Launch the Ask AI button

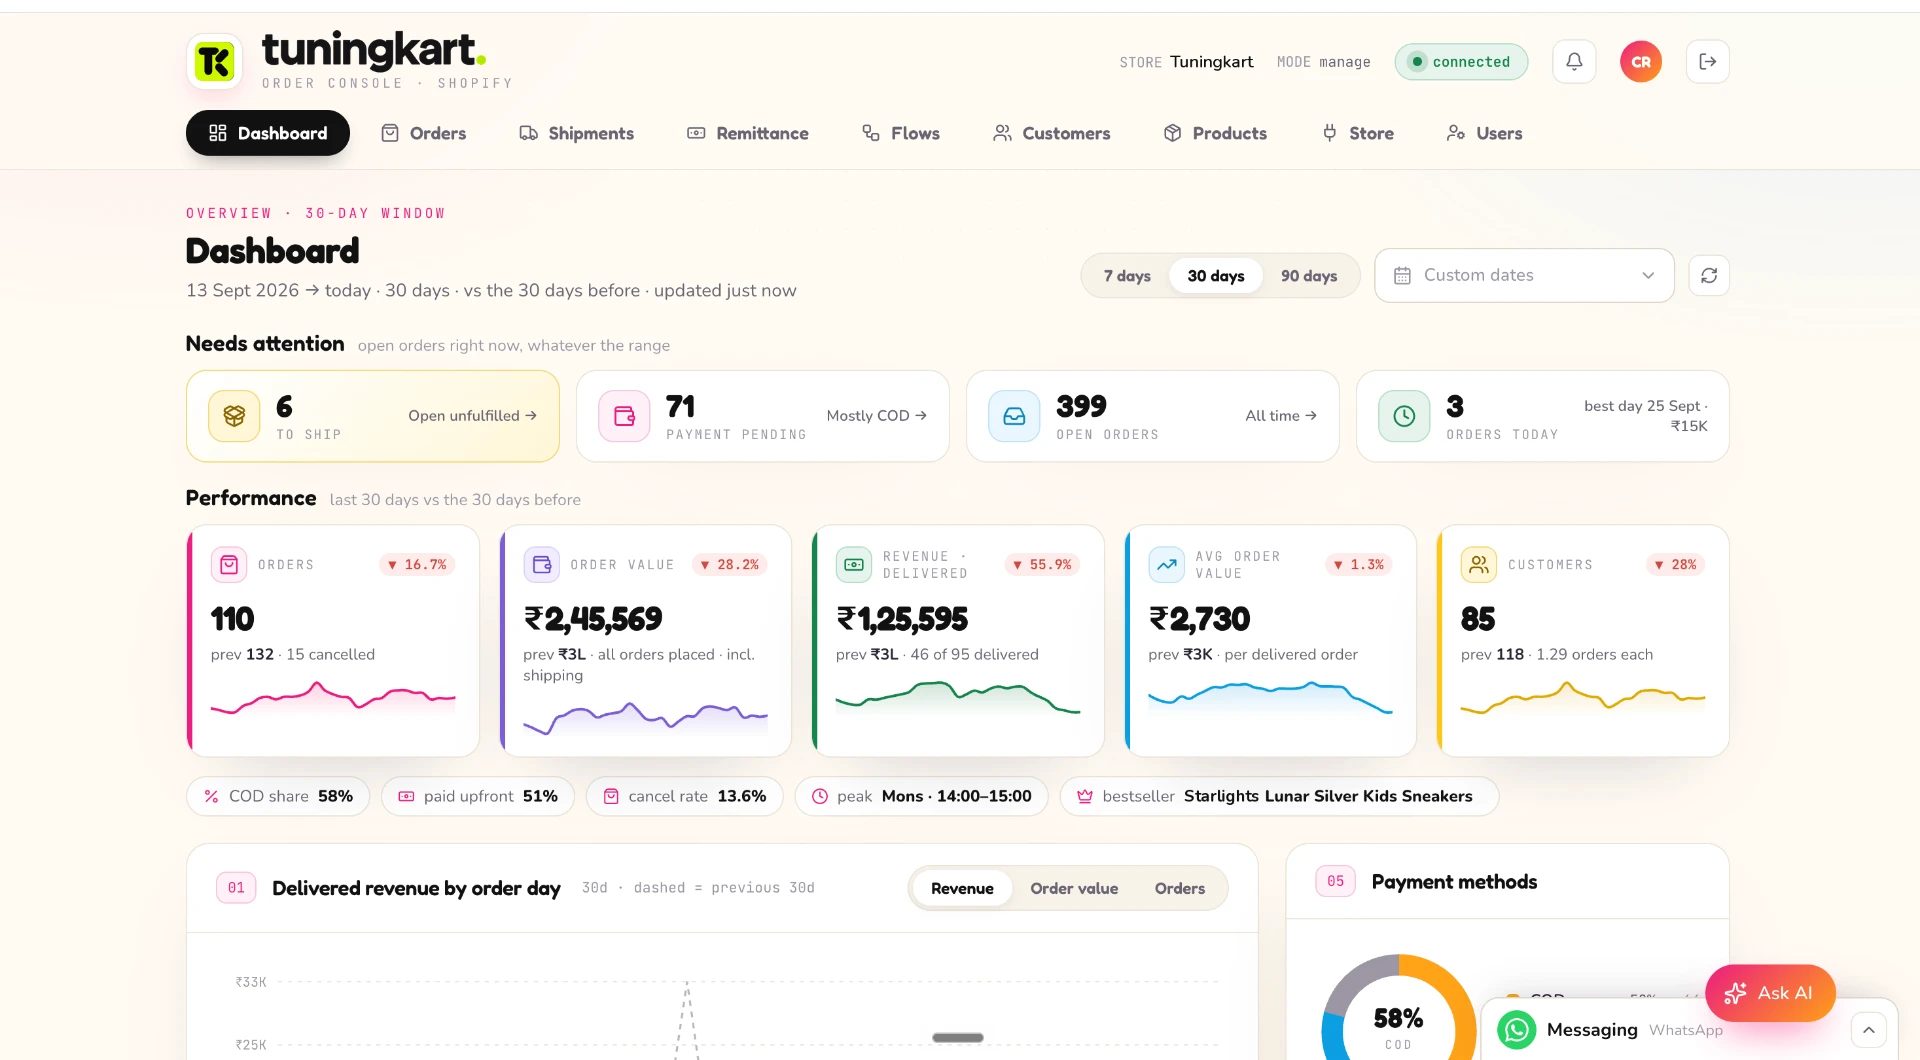click(x=1770, y=993)
